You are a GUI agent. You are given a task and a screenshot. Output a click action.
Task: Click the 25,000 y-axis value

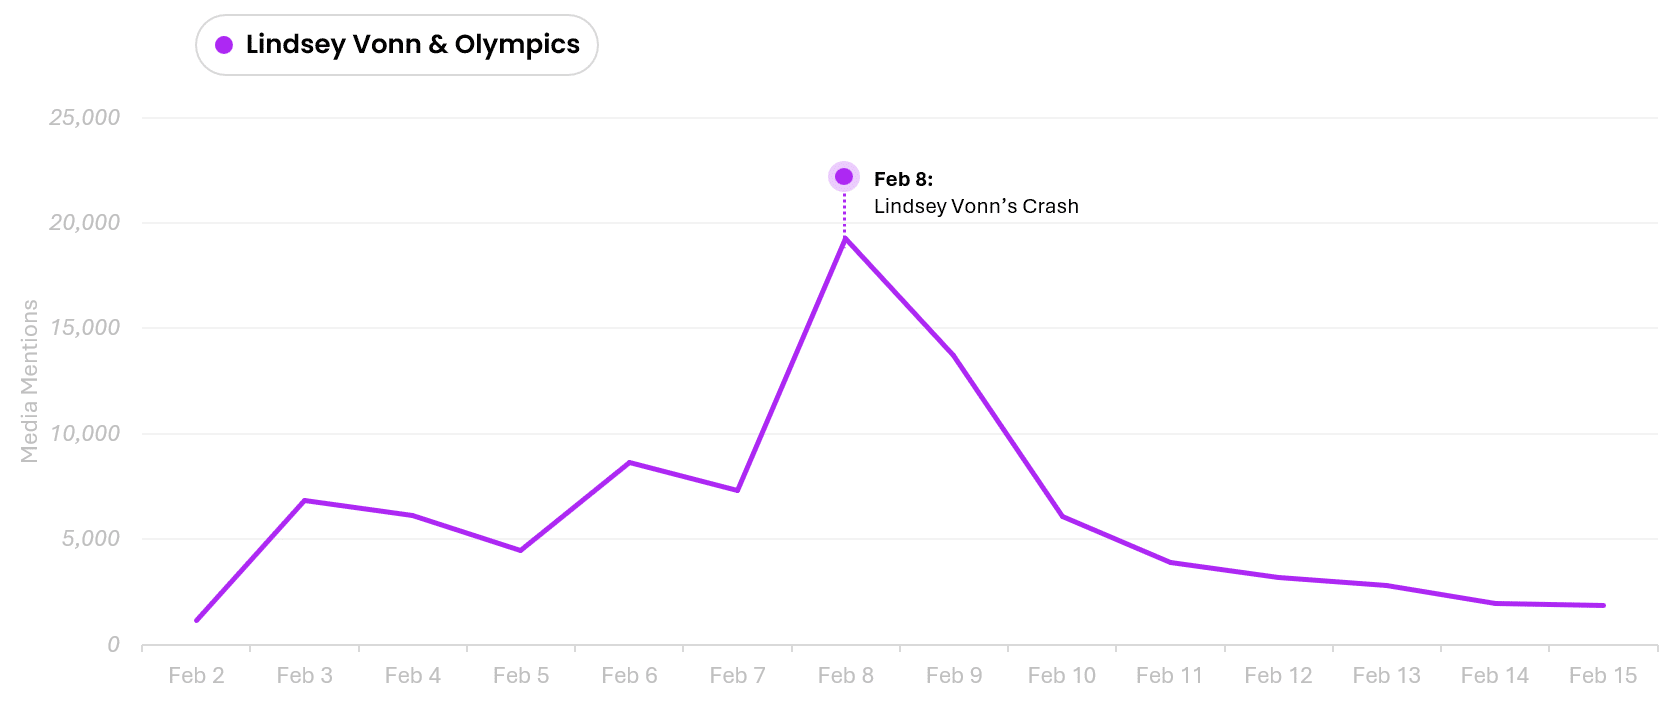85,118
